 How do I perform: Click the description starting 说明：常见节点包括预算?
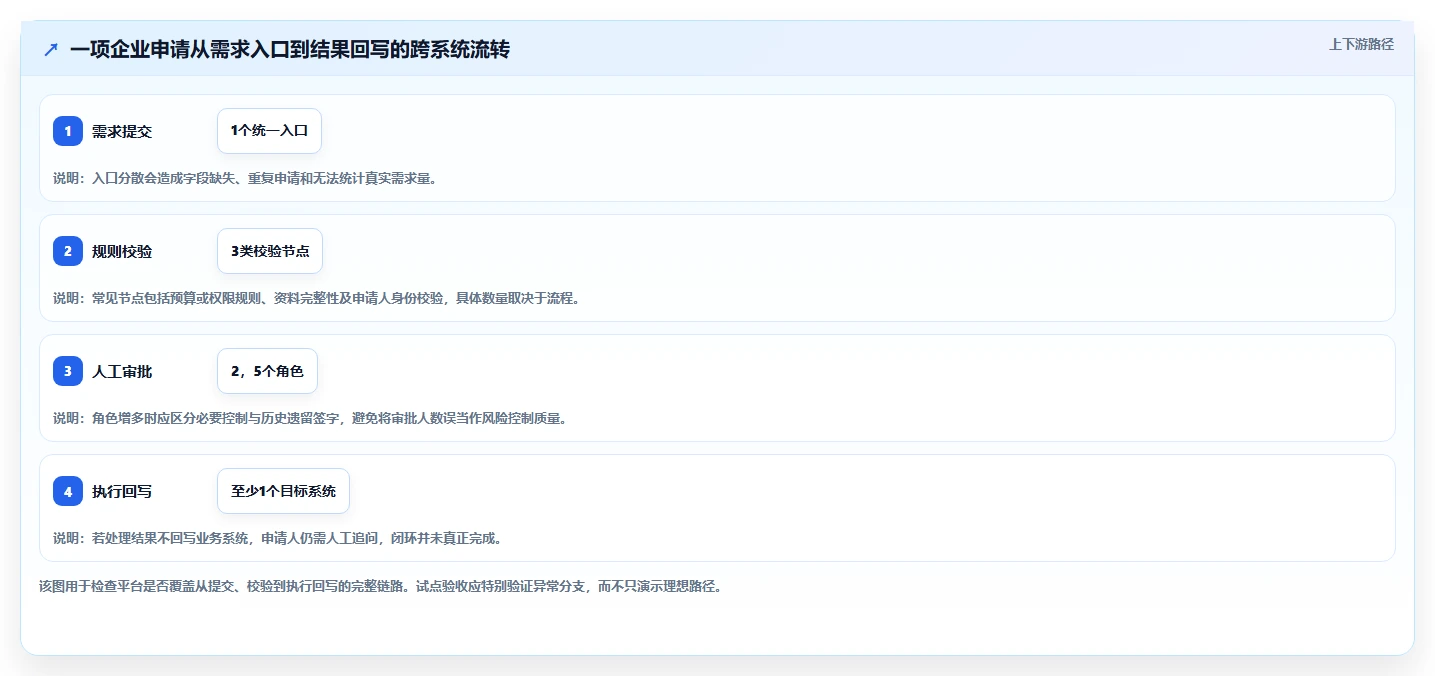point(316,298)
